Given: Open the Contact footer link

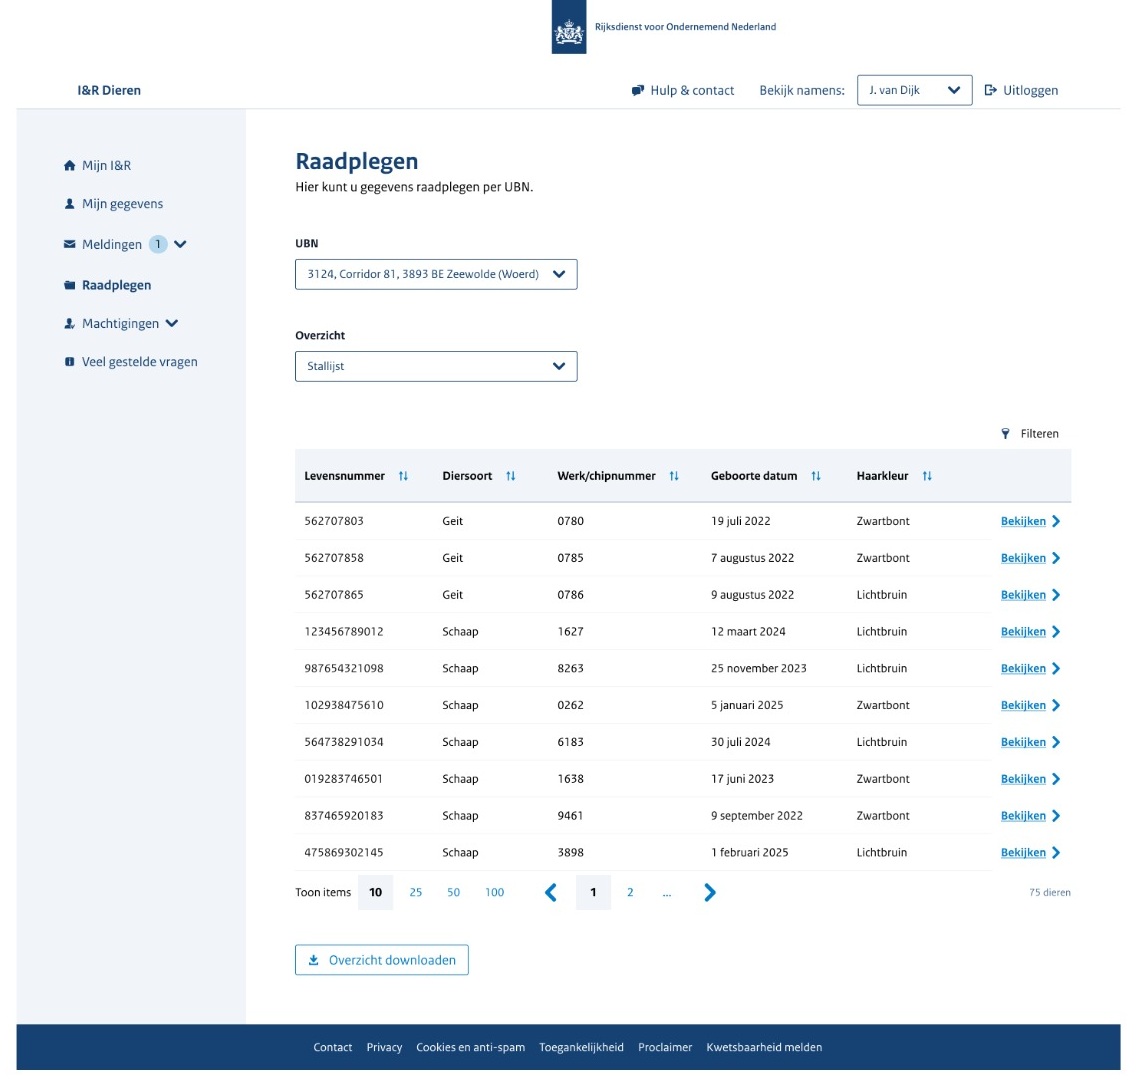Looking at the screenshot, I should pos(333,1048).
